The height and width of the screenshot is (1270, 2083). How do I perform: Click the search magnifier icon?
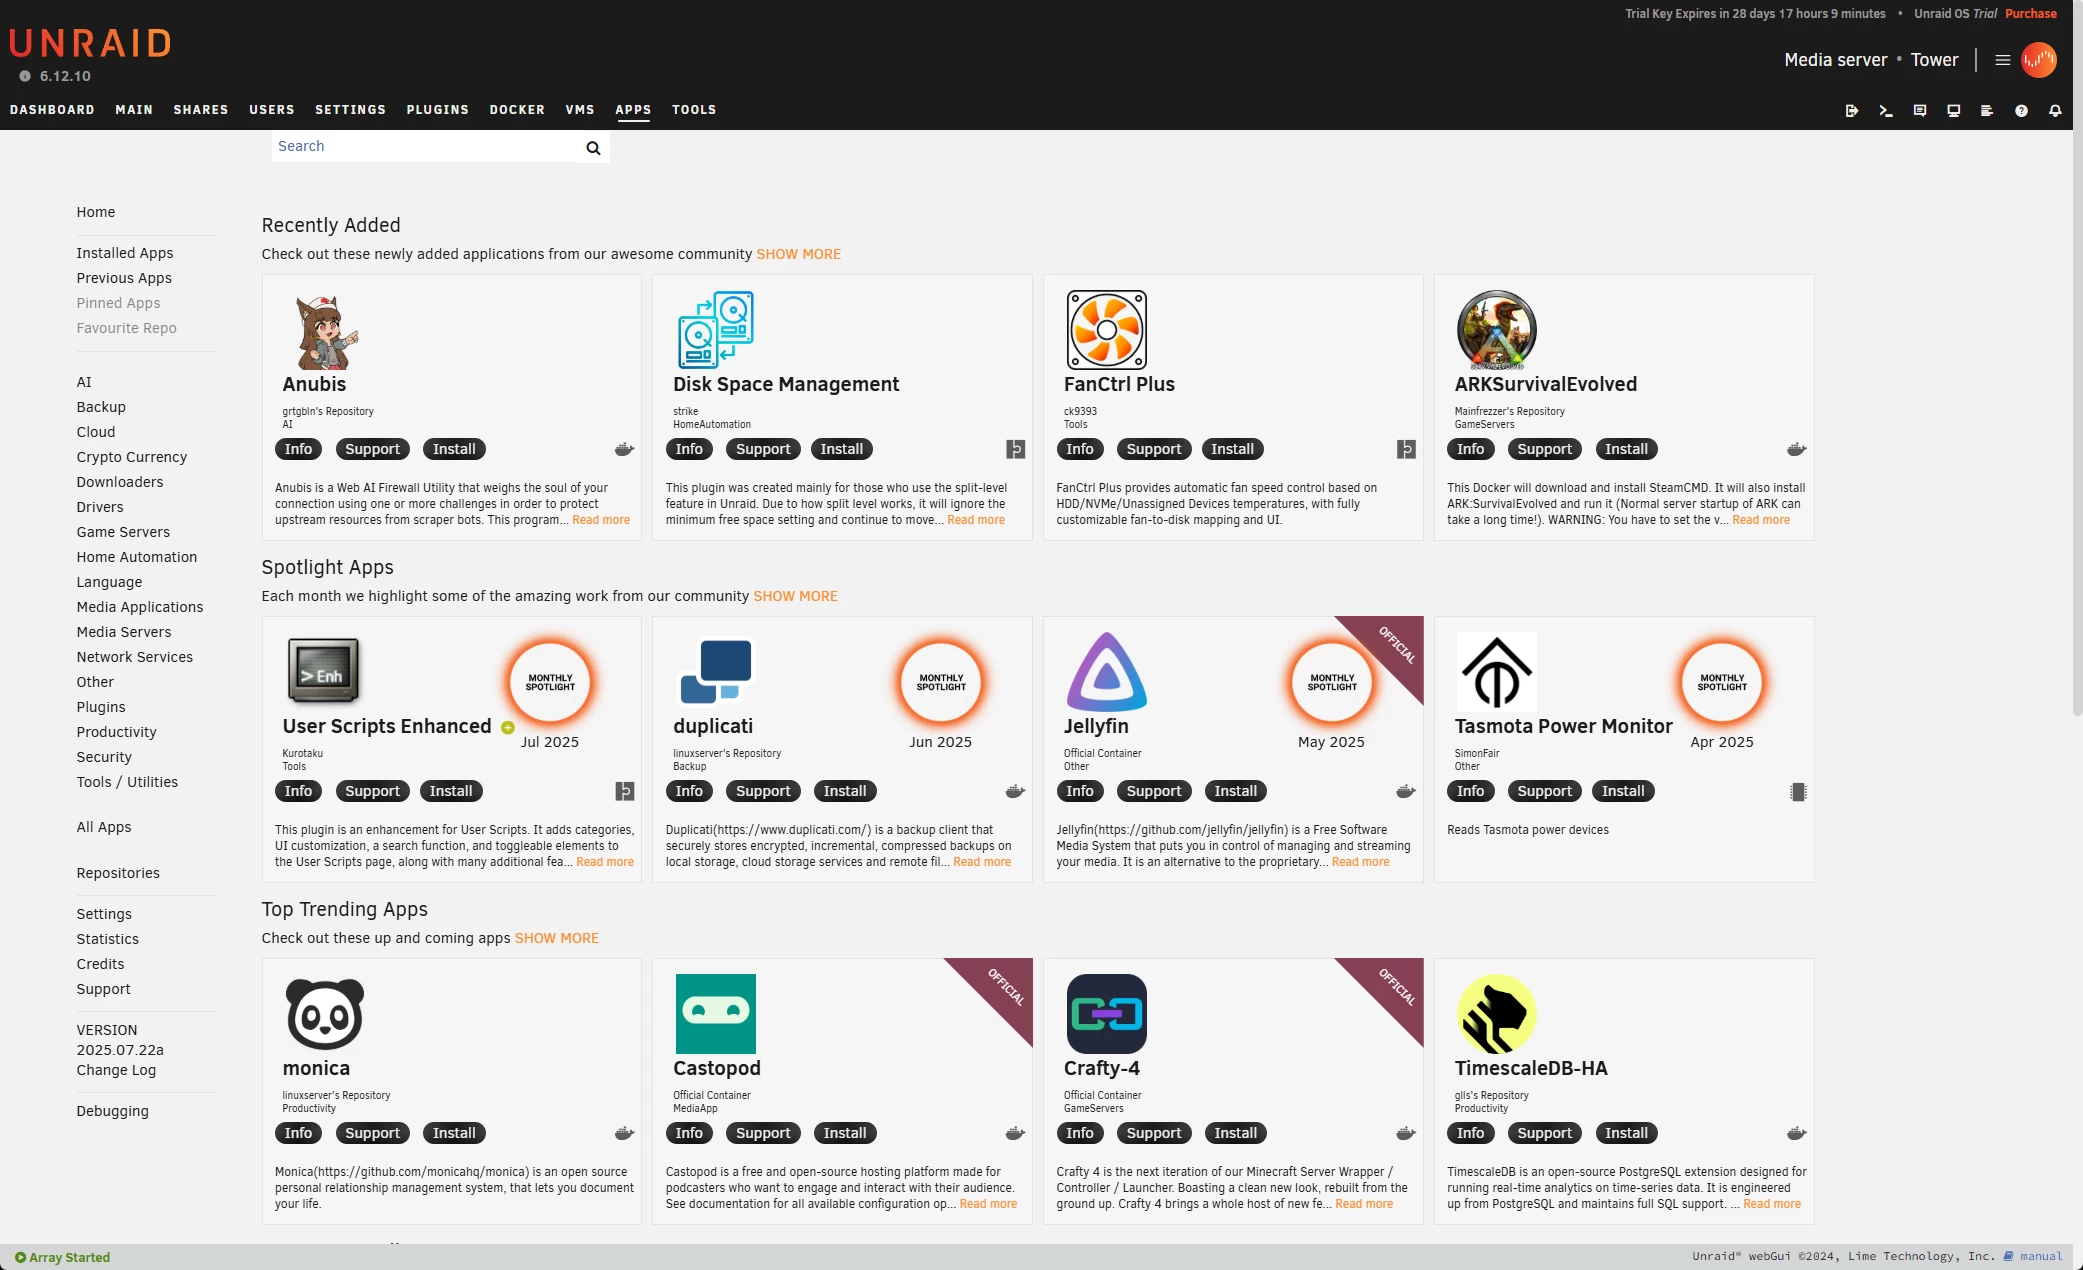click(x=593, y=148)
